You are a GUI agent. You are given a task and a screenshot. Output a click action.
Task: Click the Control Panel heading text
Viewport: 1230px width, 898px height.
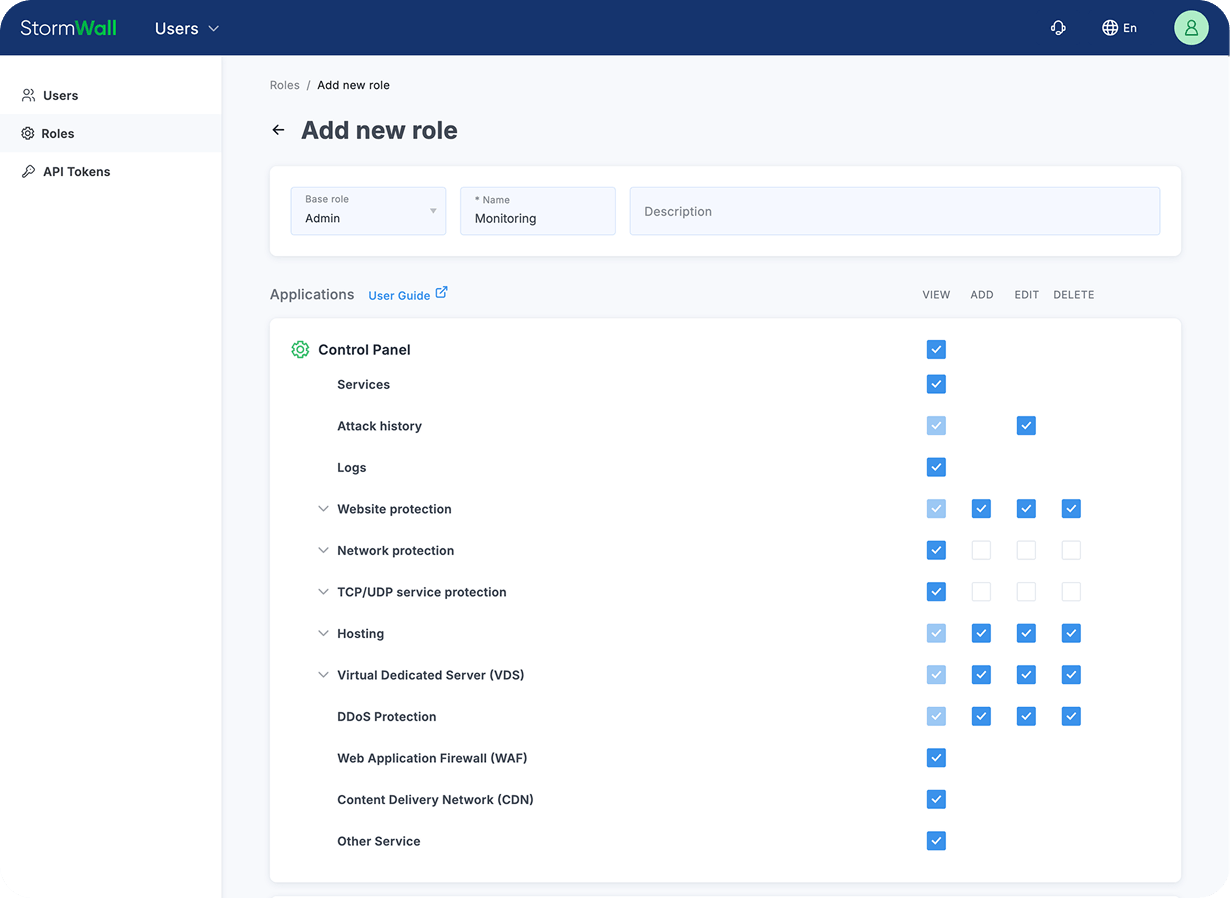[x=364, y=350]
